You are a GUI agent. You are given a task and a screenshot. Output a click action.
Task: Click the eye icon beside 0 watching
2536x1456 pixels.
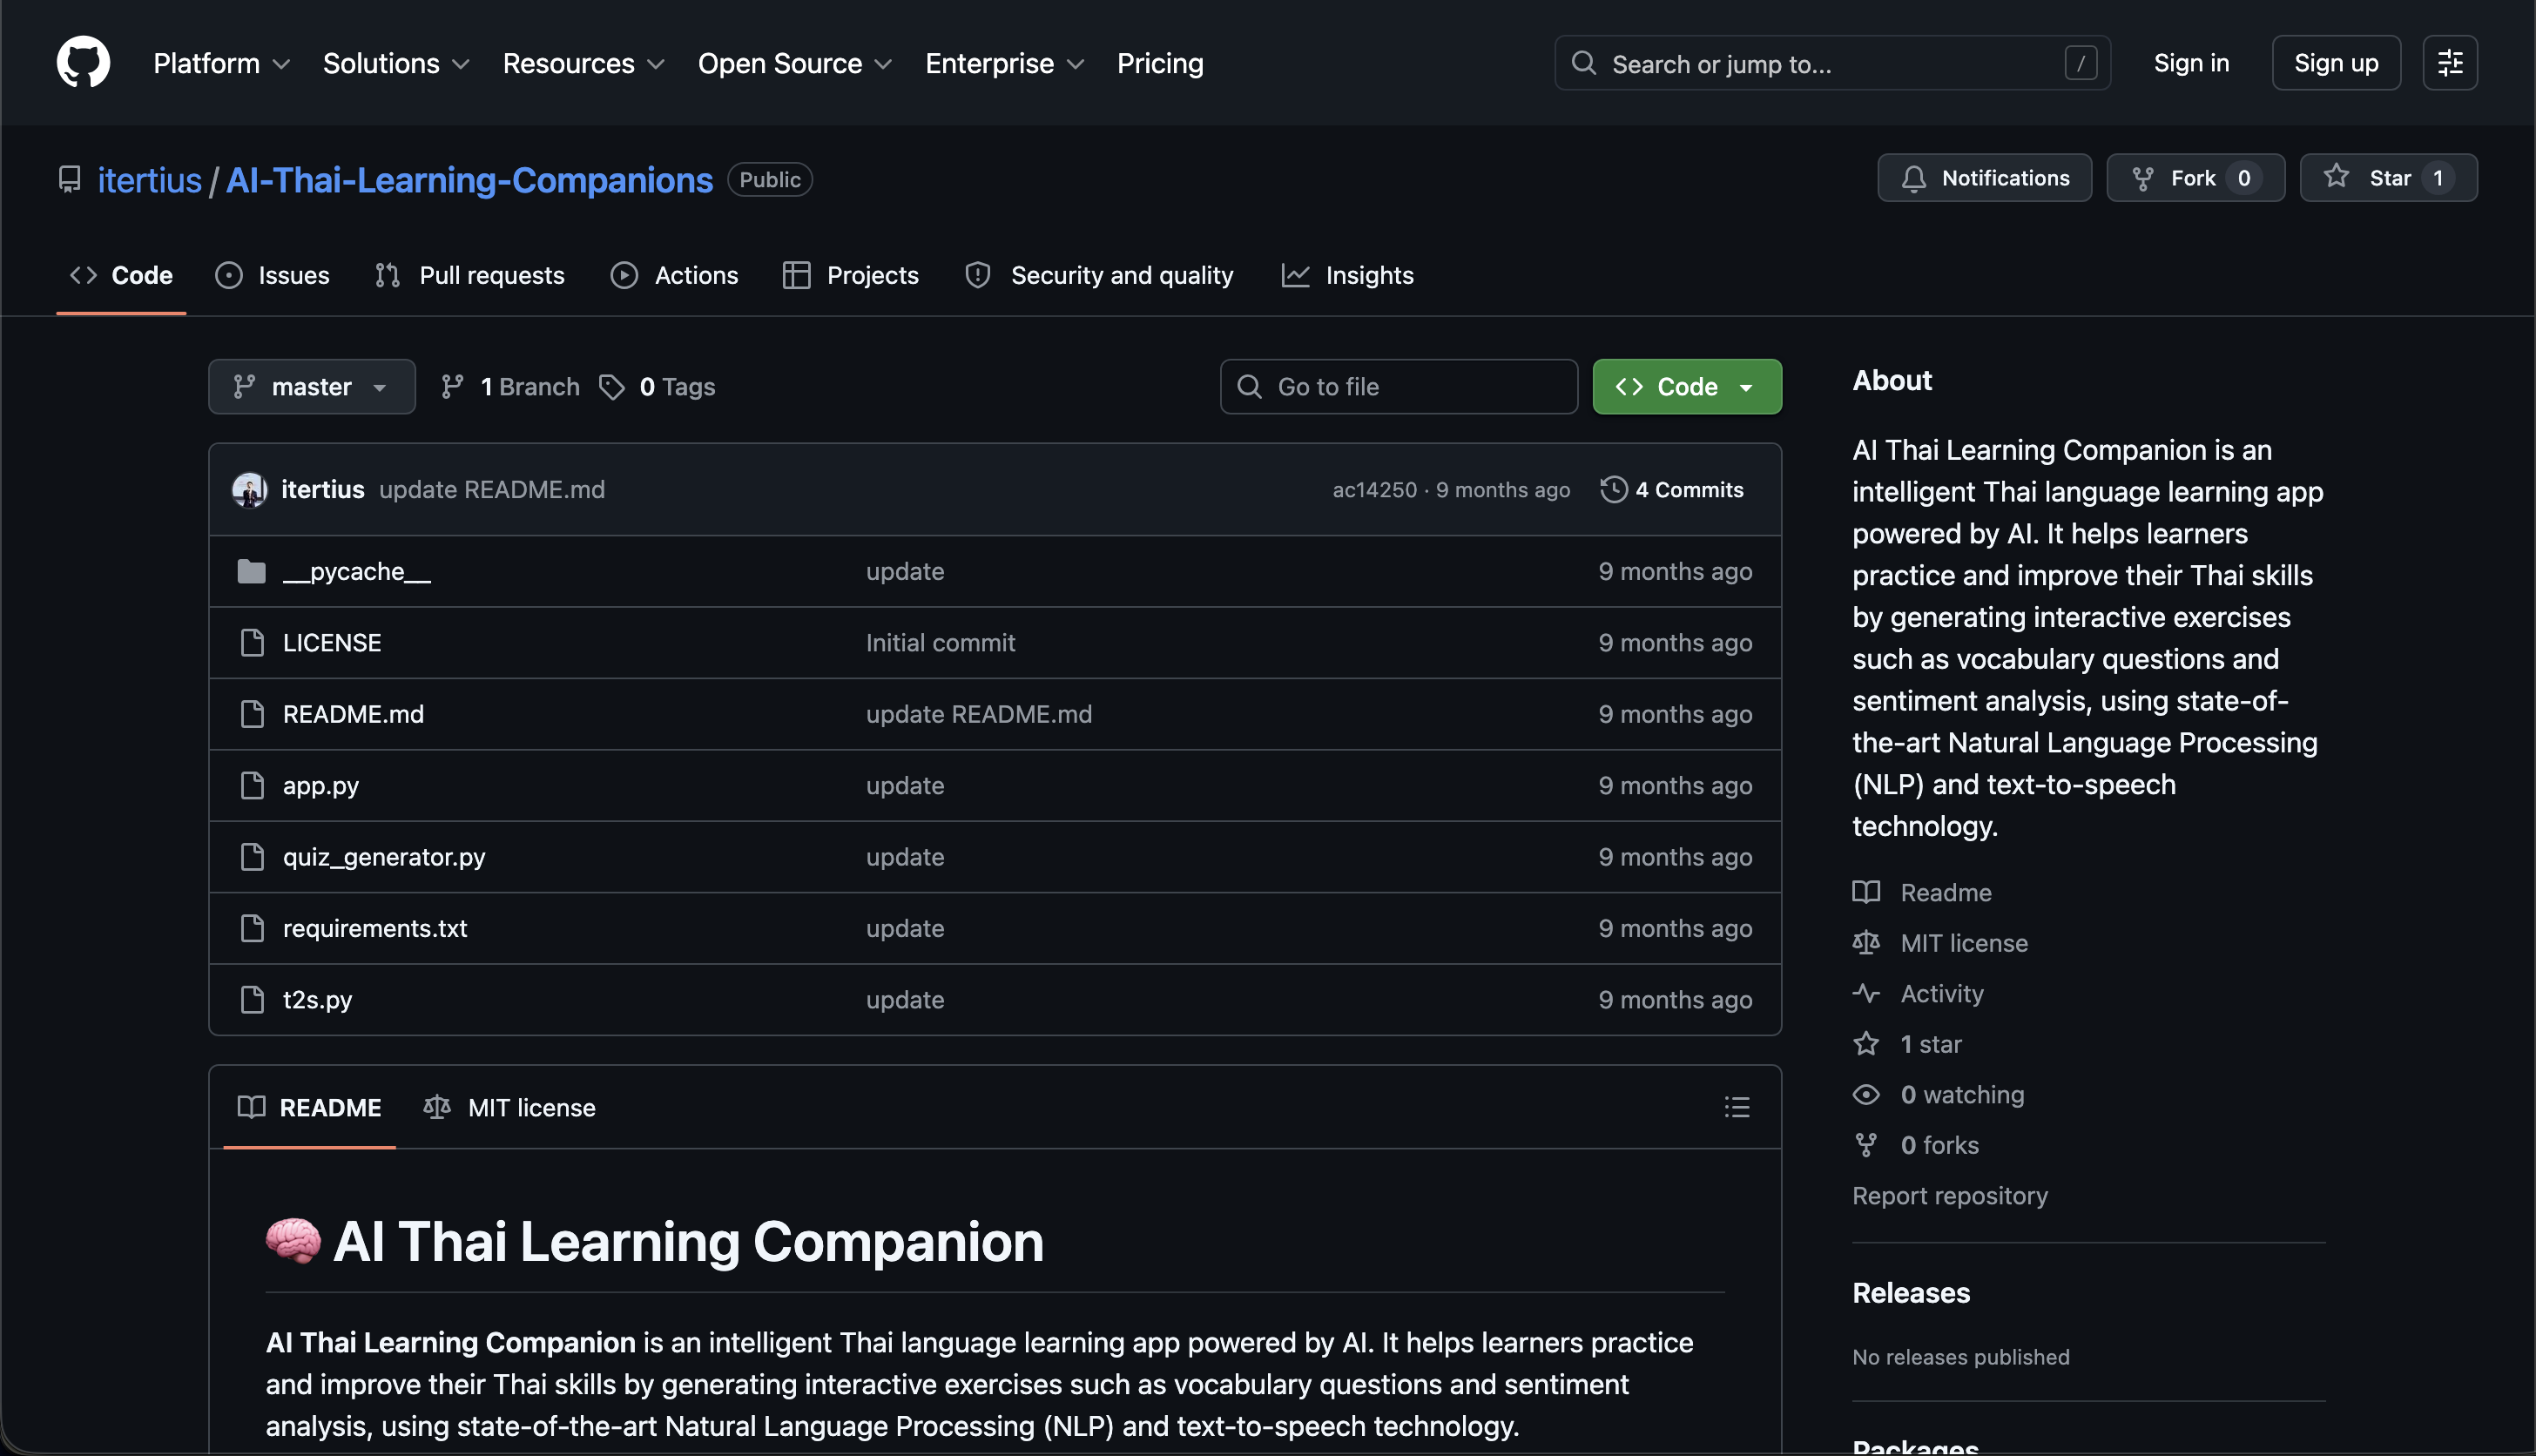pos(1866,1094)
